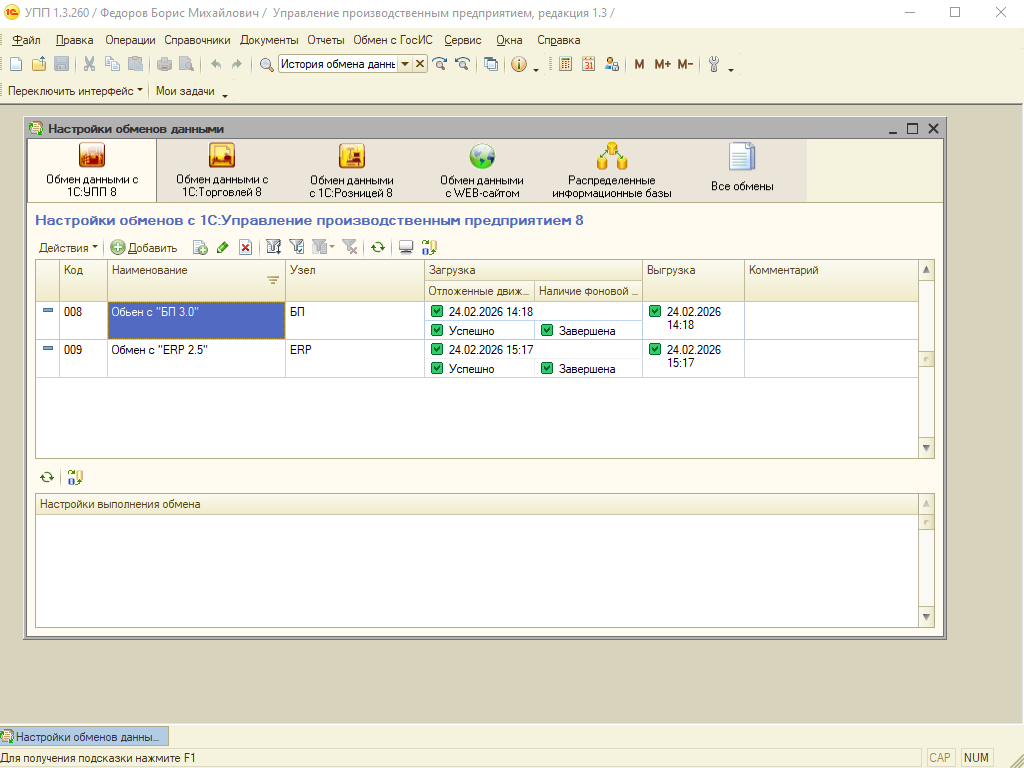1024x768 pixels.
Task: Click the green refresh icon in list toolbar
Action: (x=377, y=248)
